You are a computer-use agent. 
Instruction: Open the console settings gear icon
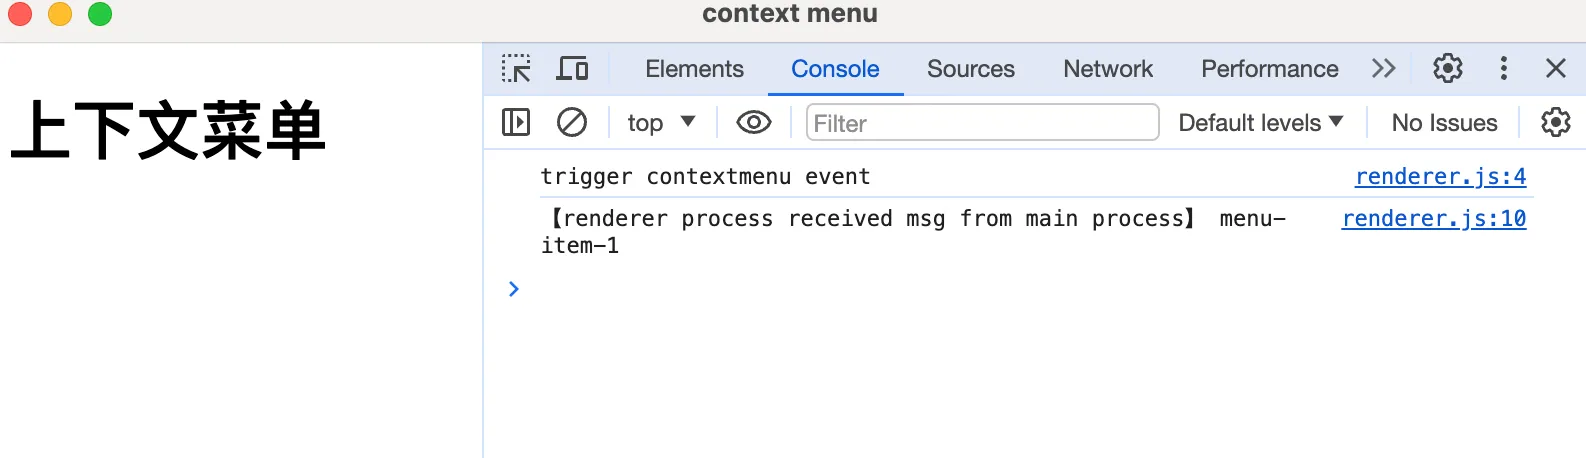pyautogui.click(x=1555, y=123)
